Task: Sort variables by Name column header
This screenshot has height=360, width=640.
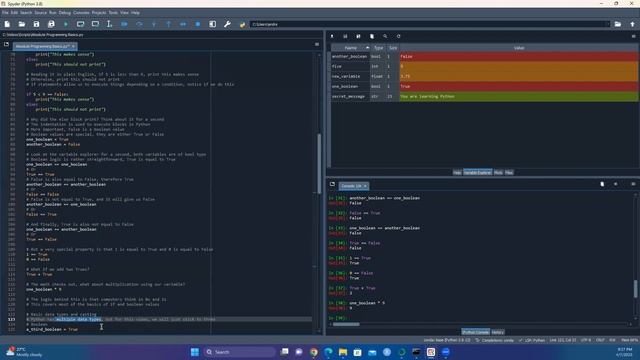Action: (351, 48)
